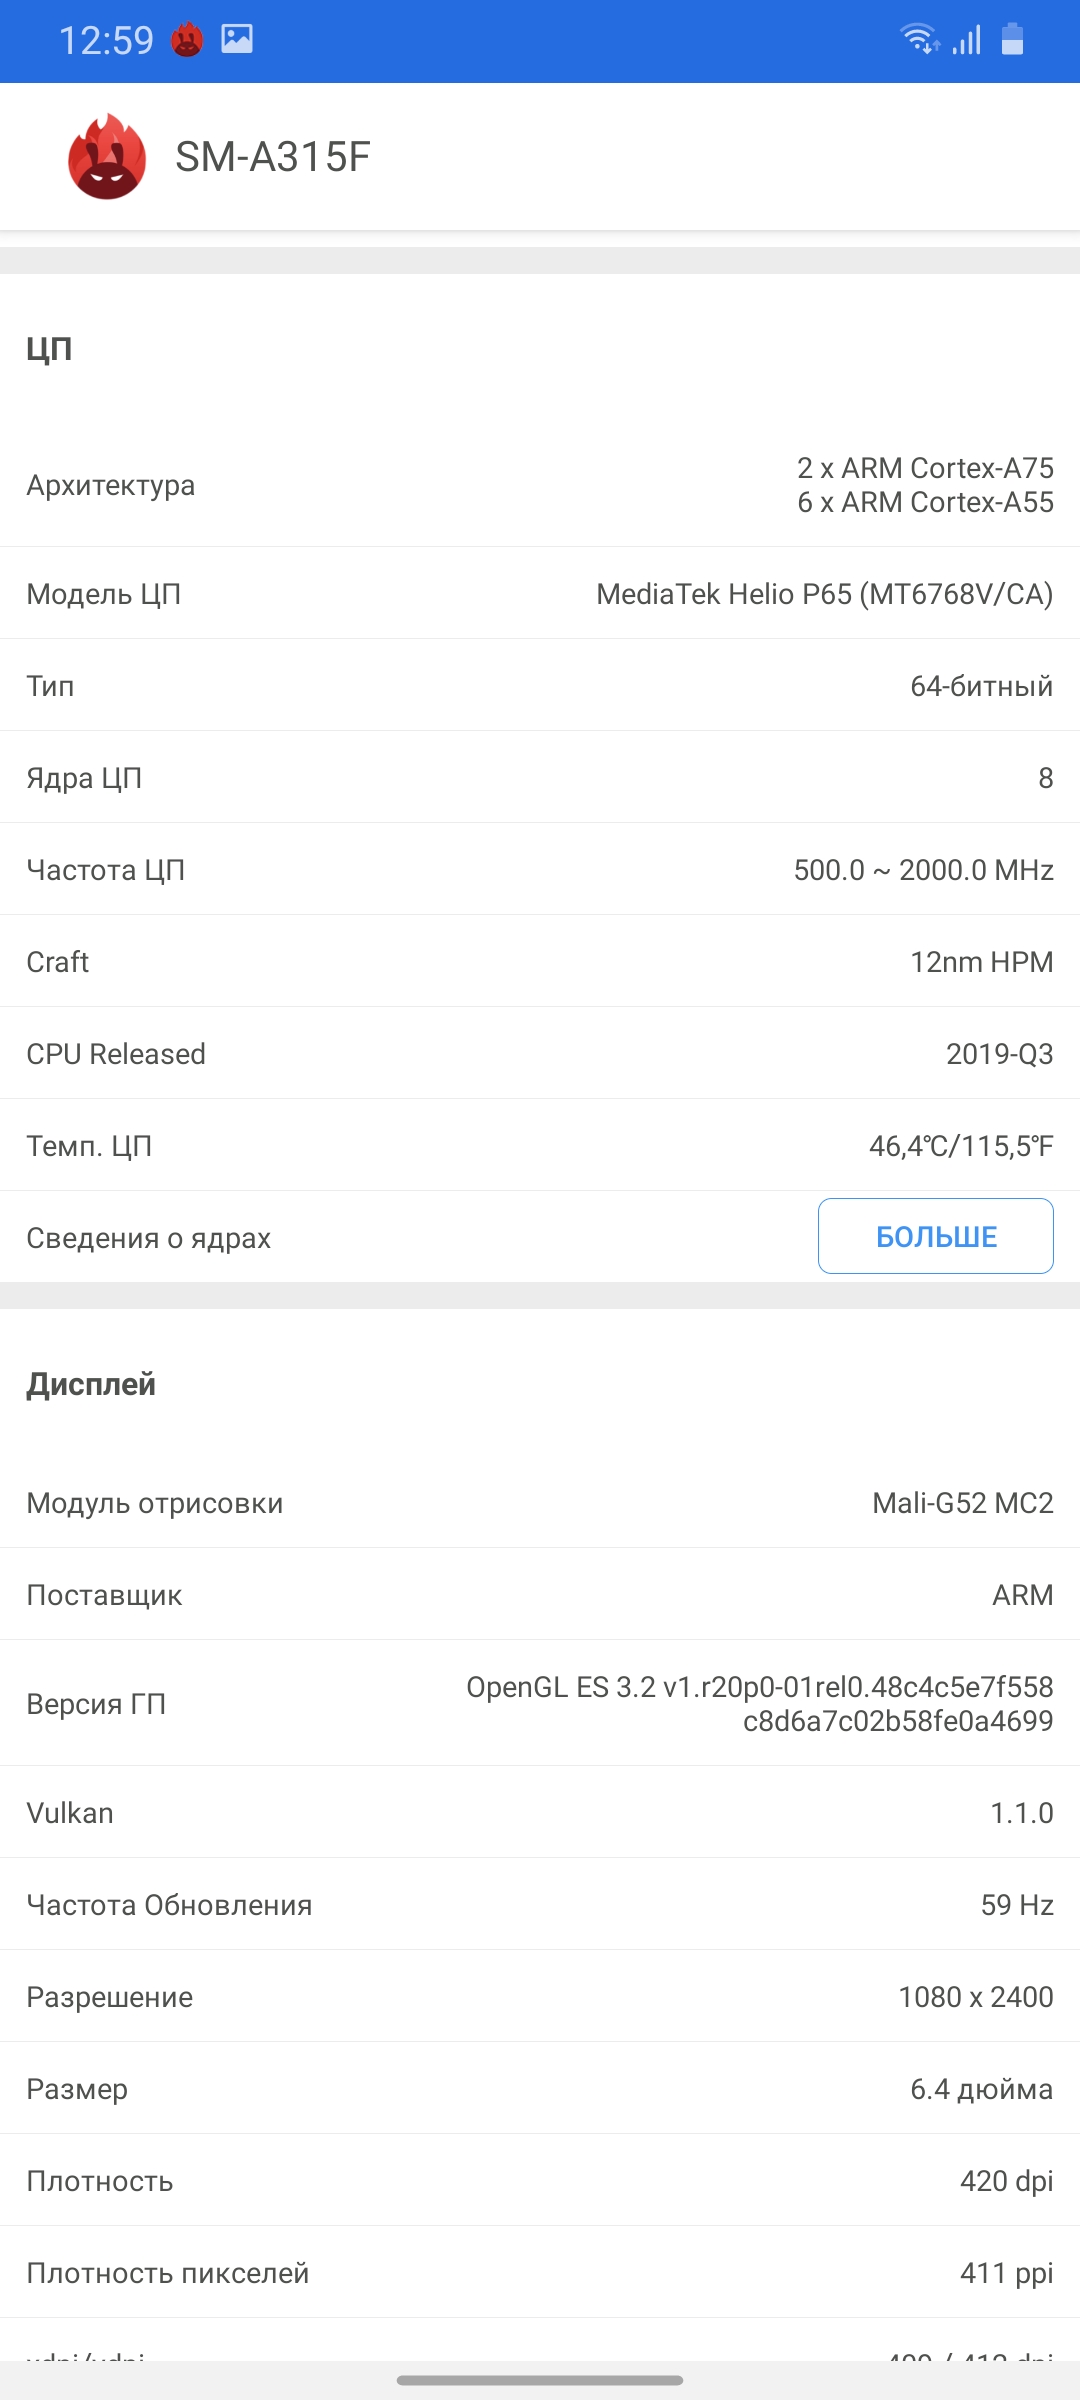Tap the cellular signal bars icon

pos(967,40)
